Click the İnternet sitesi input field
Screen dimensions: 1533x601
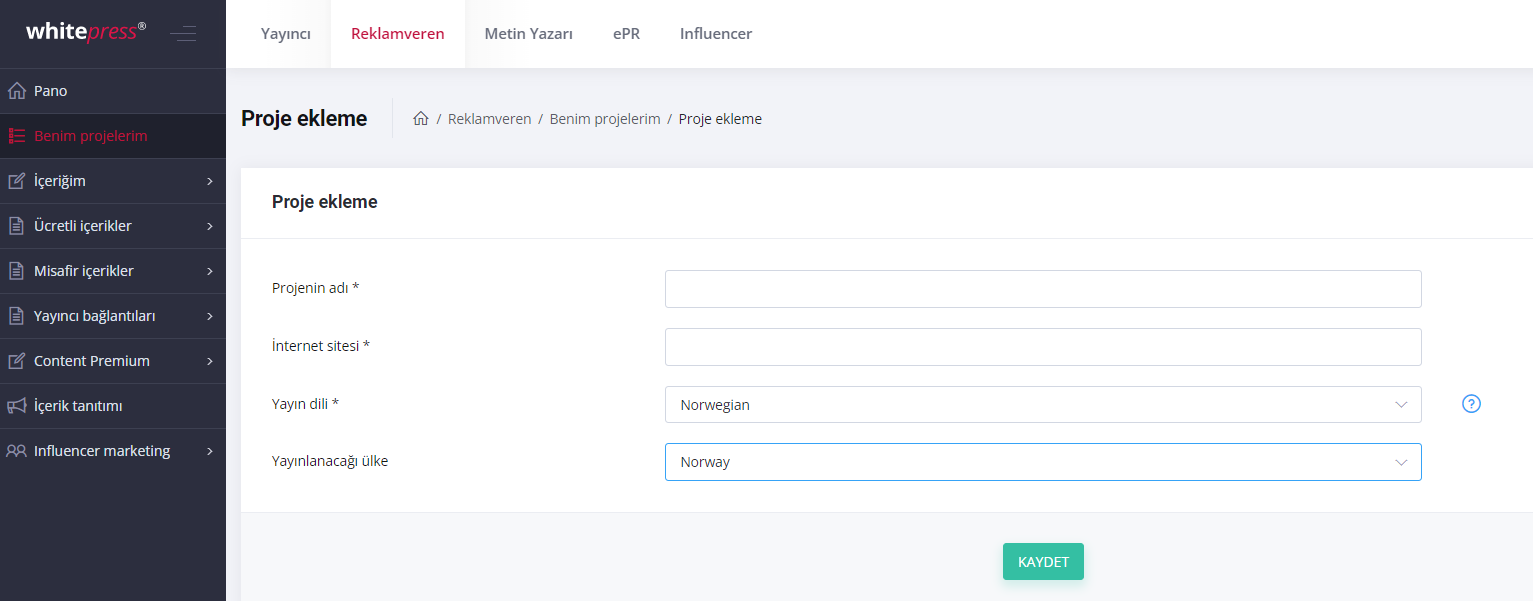click(x=1043, y=347)
